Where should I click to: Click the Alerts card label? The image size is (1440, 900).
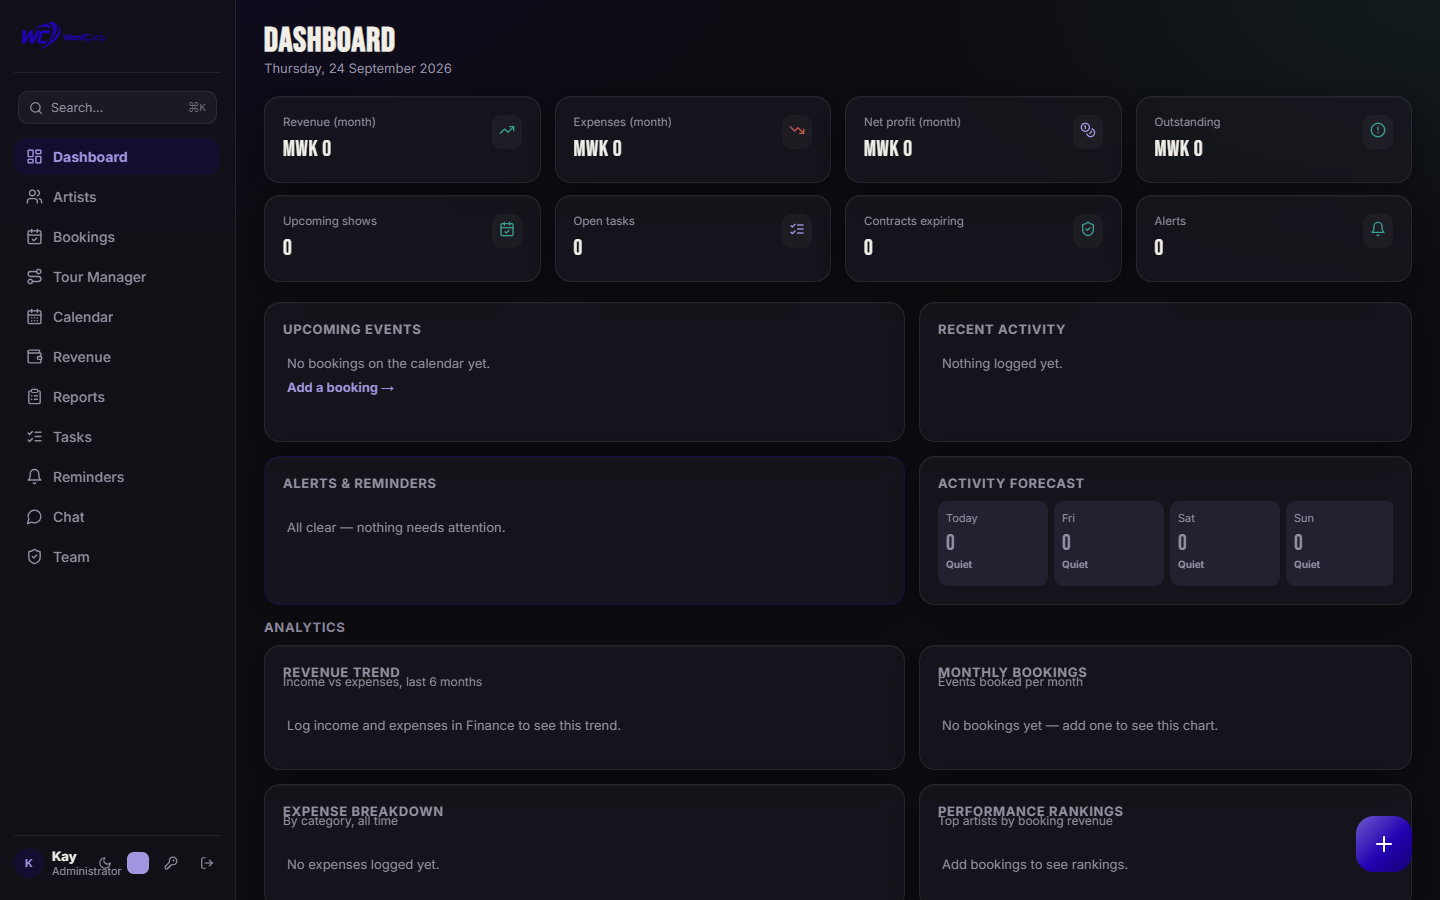pos(1170,221)
